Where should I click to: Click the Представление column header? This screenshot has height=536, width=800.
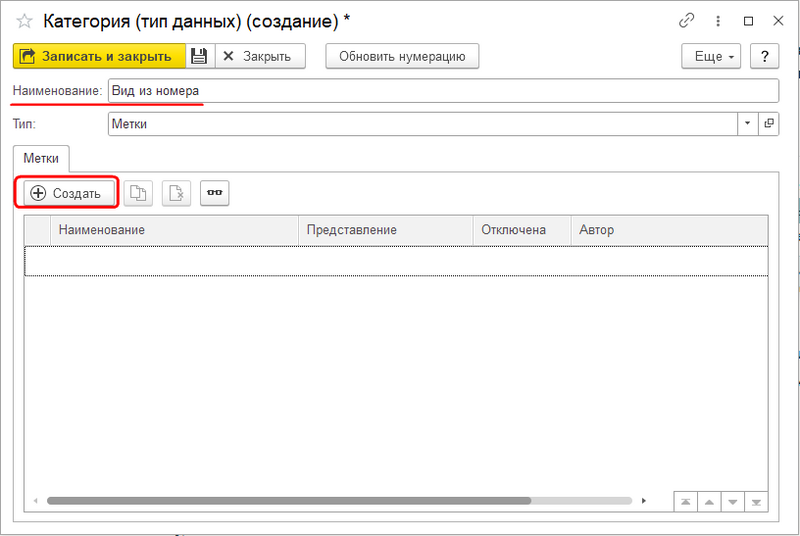[386, 230]
